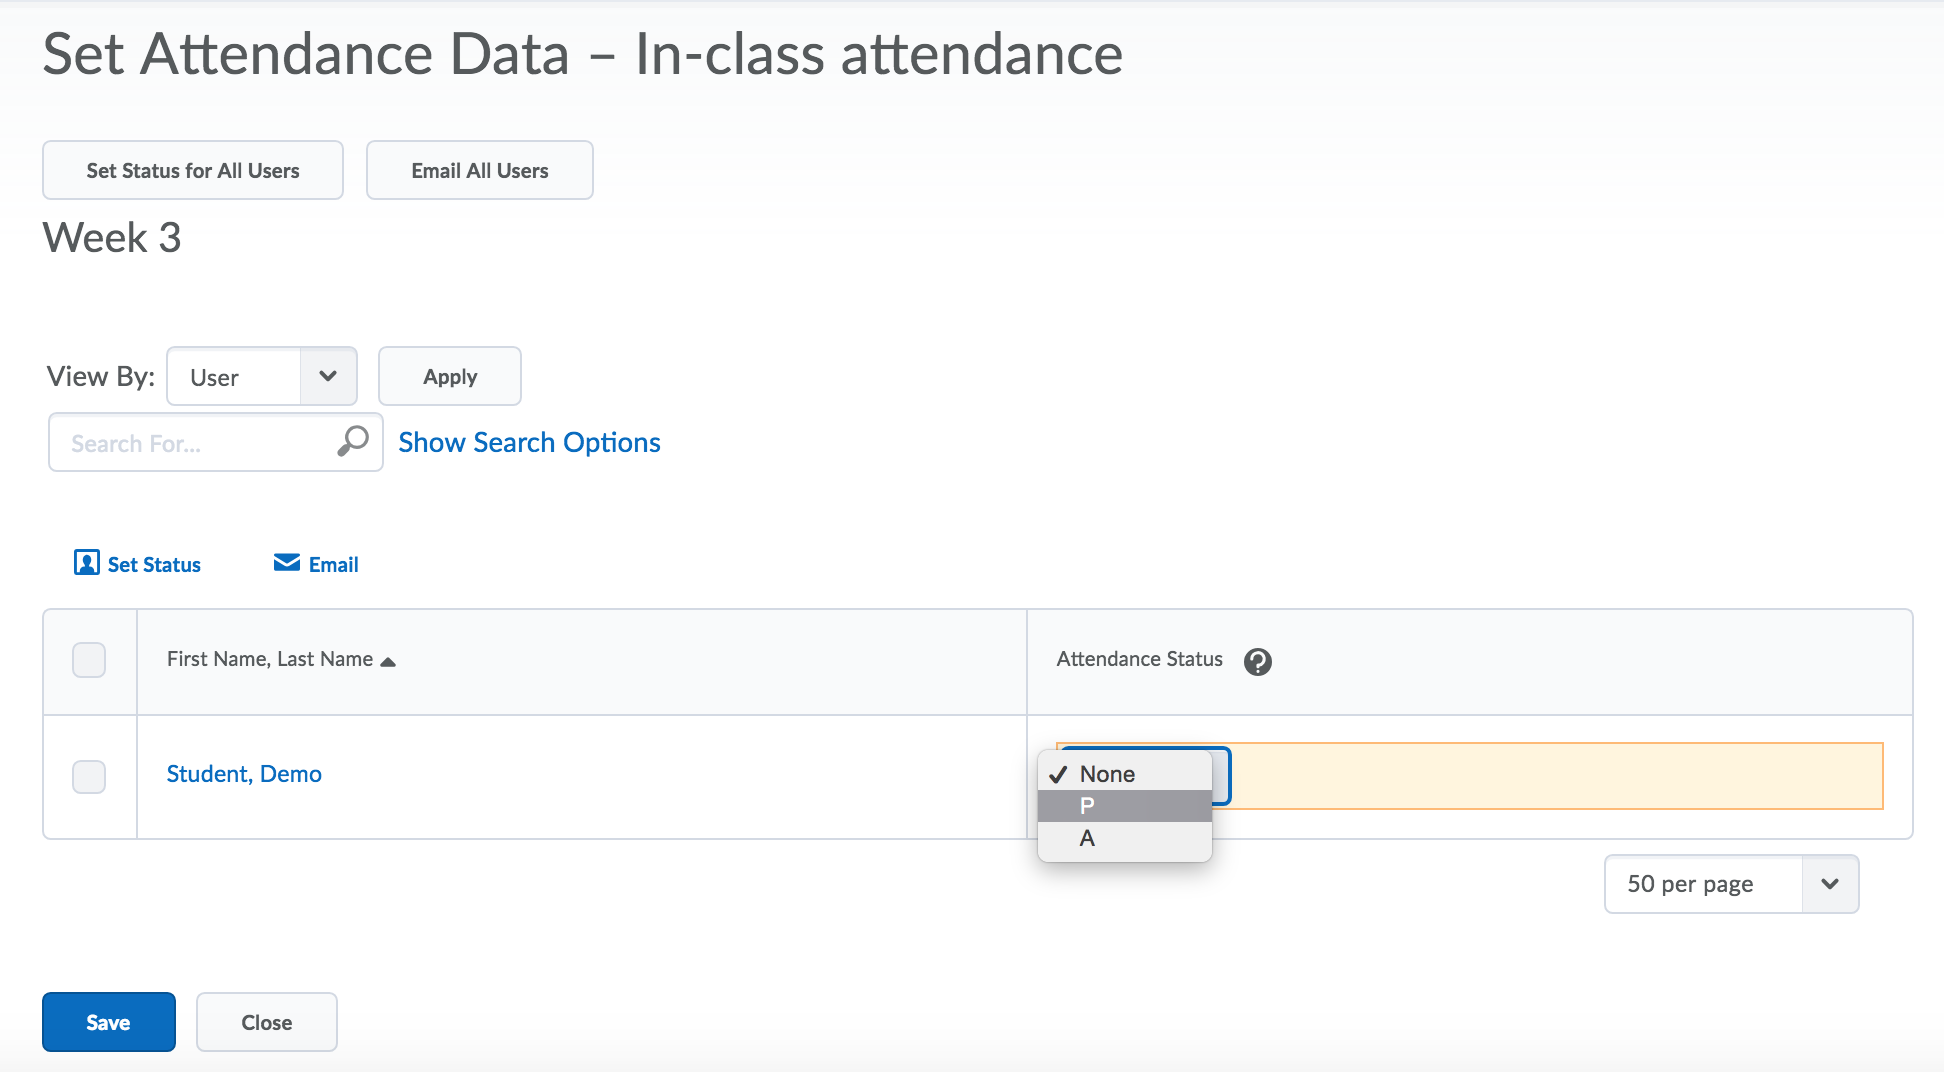
Task: Click the name column sort arrow
Action: 388,661
